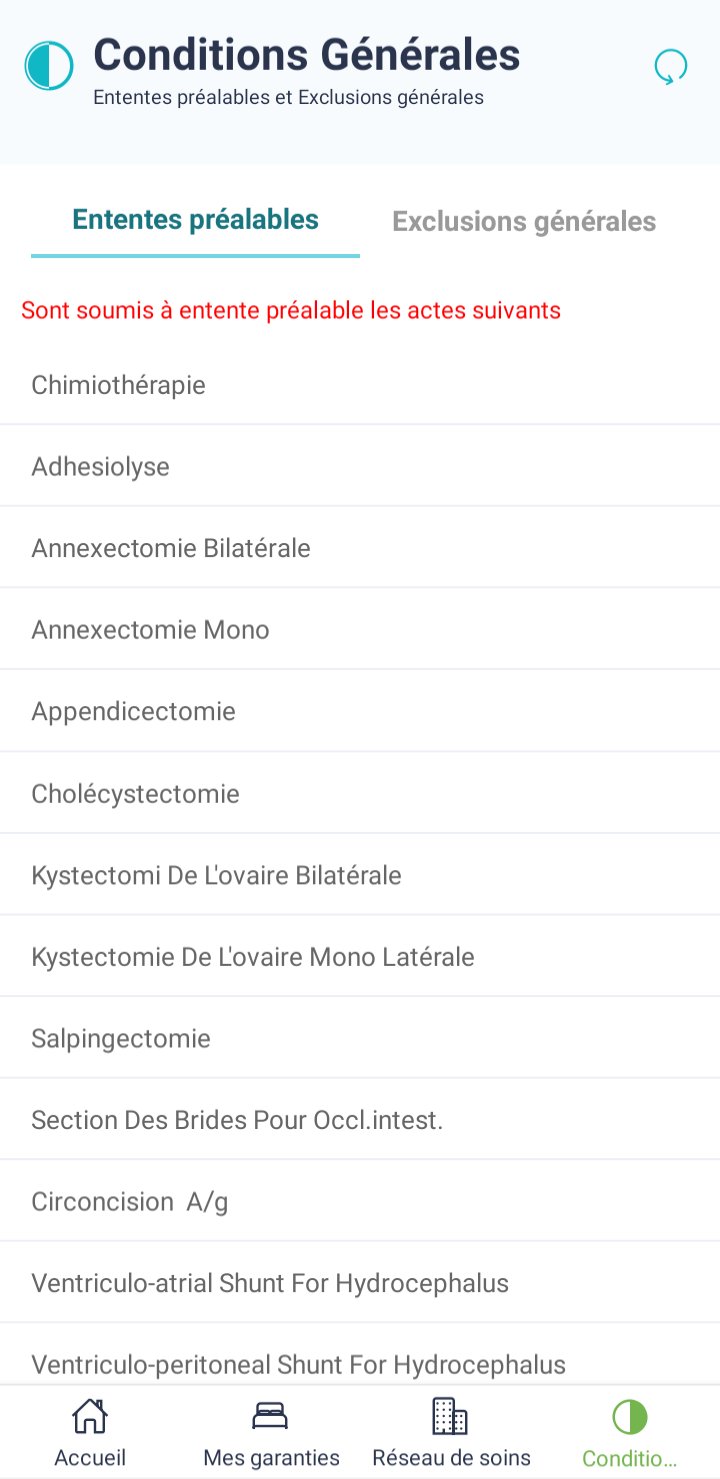Tap Section Des Brides Pour Occl.intest.

(360, 1120)
